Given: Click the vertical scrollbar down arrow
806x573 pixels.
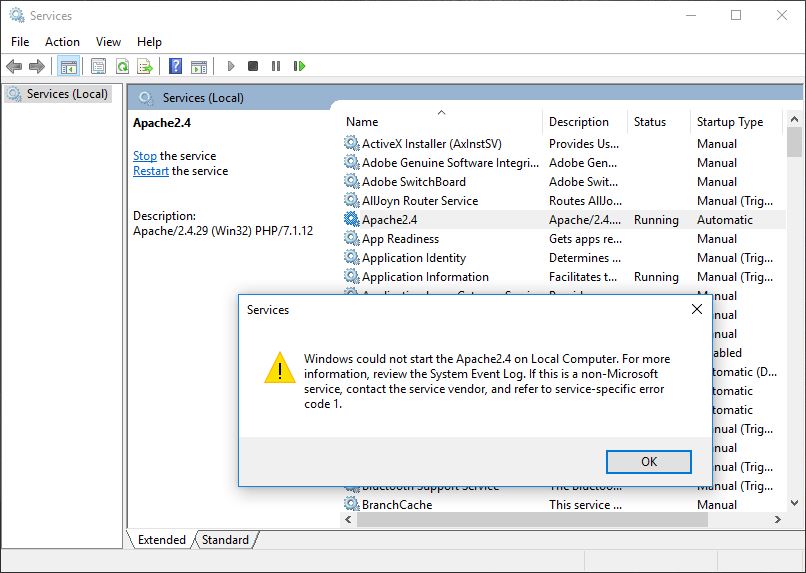Looking at the screenshot, I should click(x=794, y=503).
